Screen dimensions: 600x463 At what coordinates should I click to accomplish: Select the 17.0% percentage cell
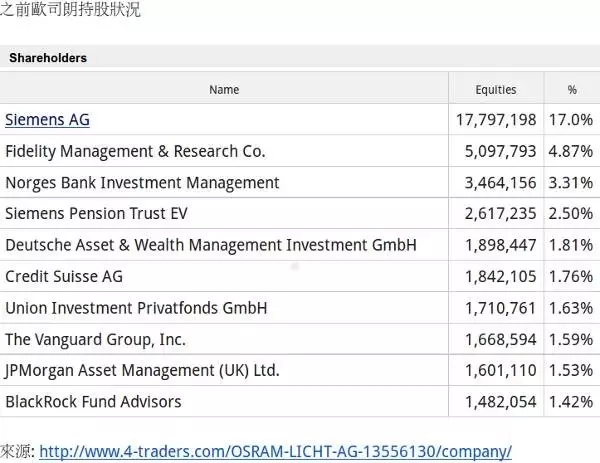pos(571,120)
